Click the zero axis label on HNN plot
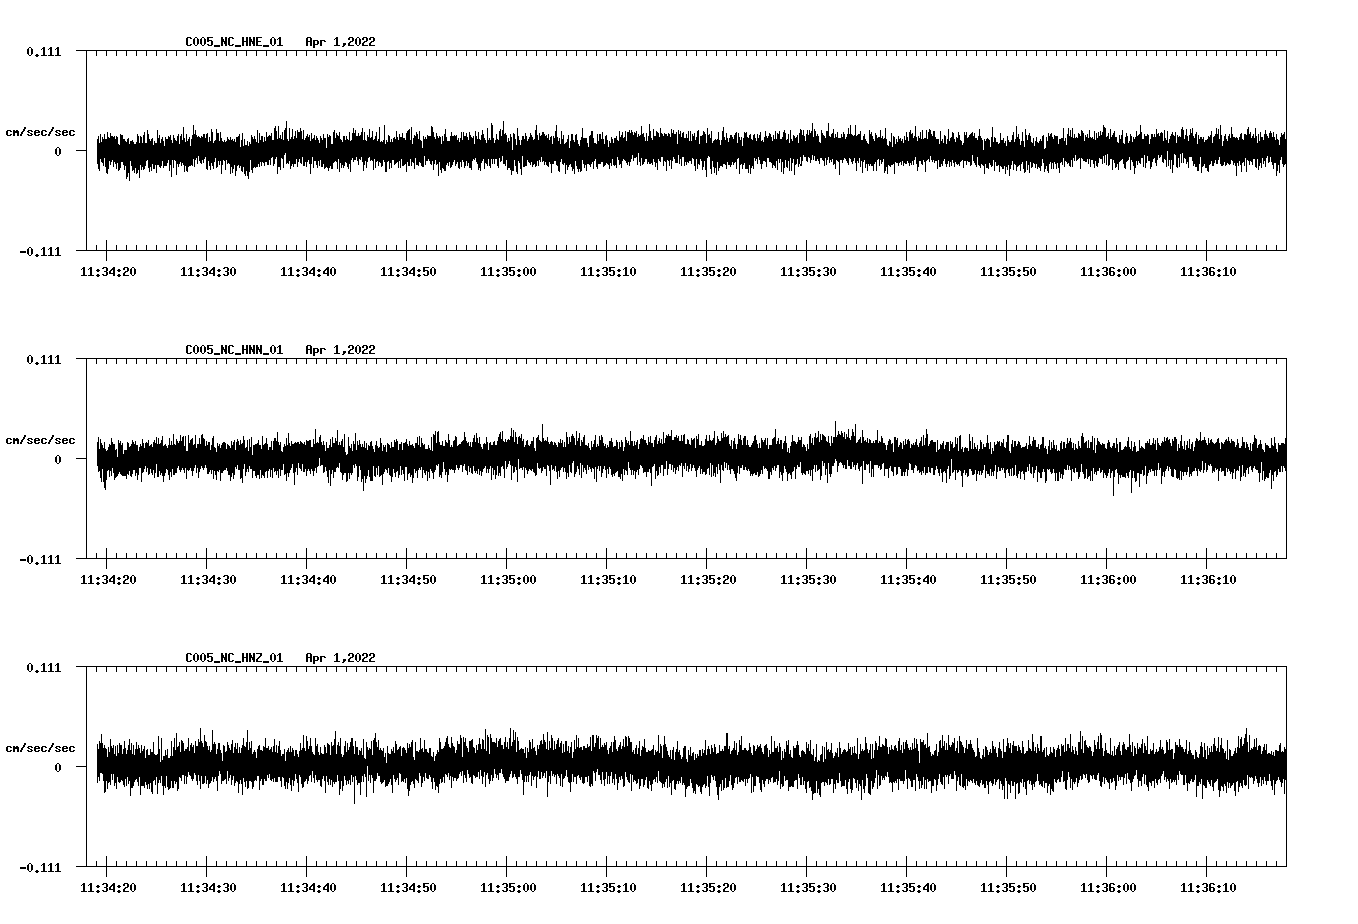Screen dimensions: 1358x924 click(x=58, y=459)
